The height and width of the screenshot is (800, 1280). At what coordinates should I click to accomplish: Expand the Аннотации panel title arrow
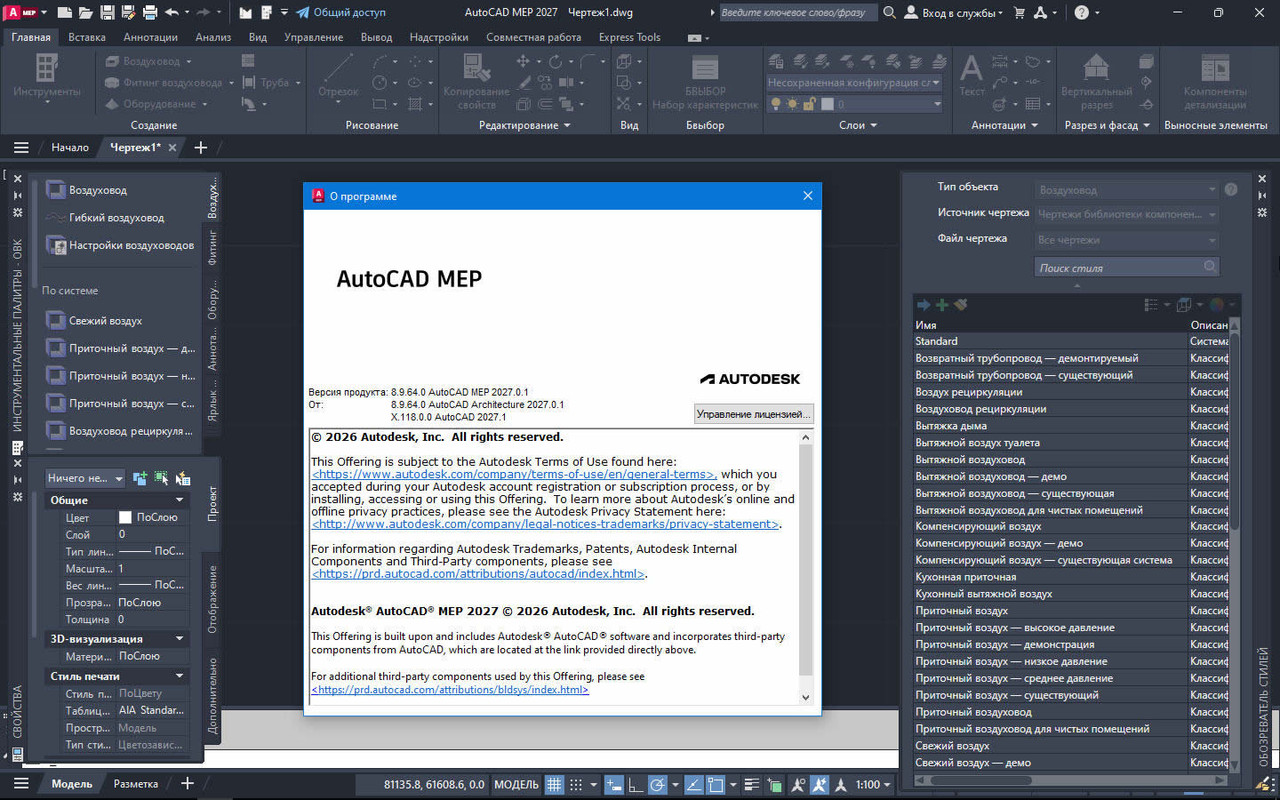tap(1035, 125)
